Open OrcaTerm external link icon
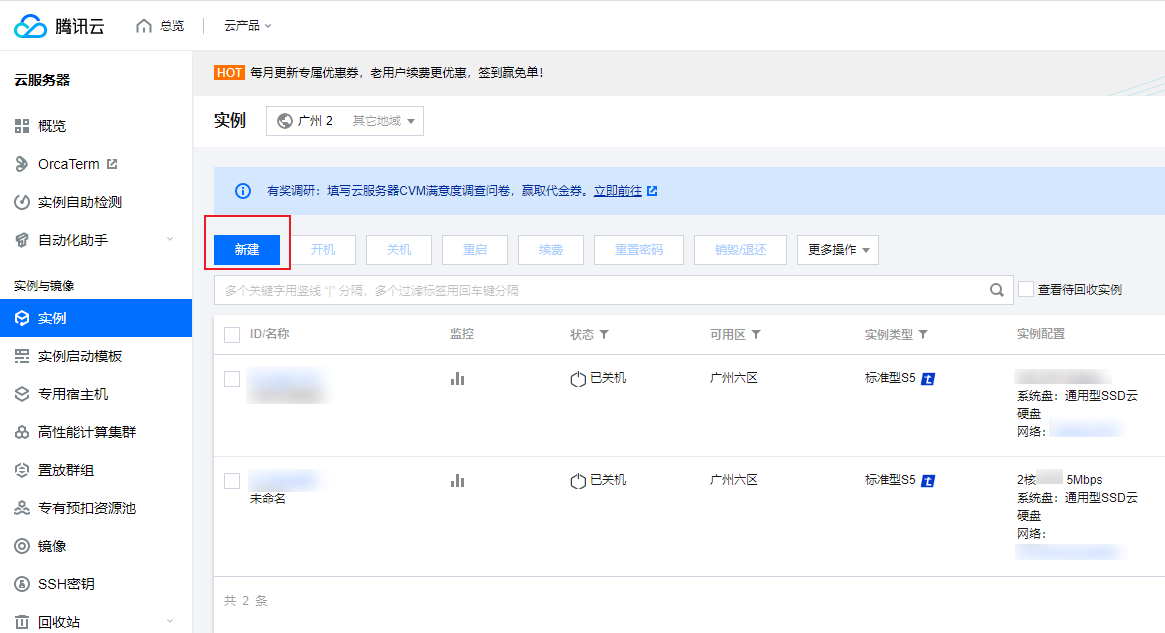 point(112,163)
